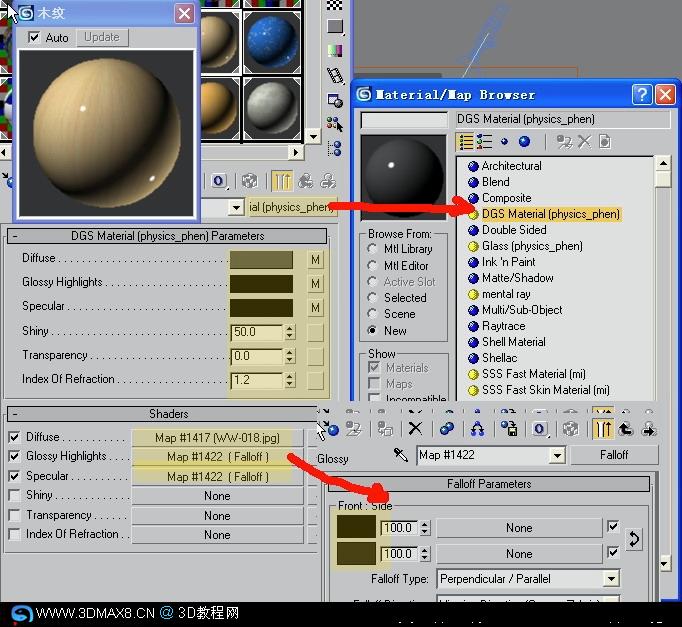Click the Make Material Copy icon
The height and width of the screenshot is (627, 682).
point(447,429)
